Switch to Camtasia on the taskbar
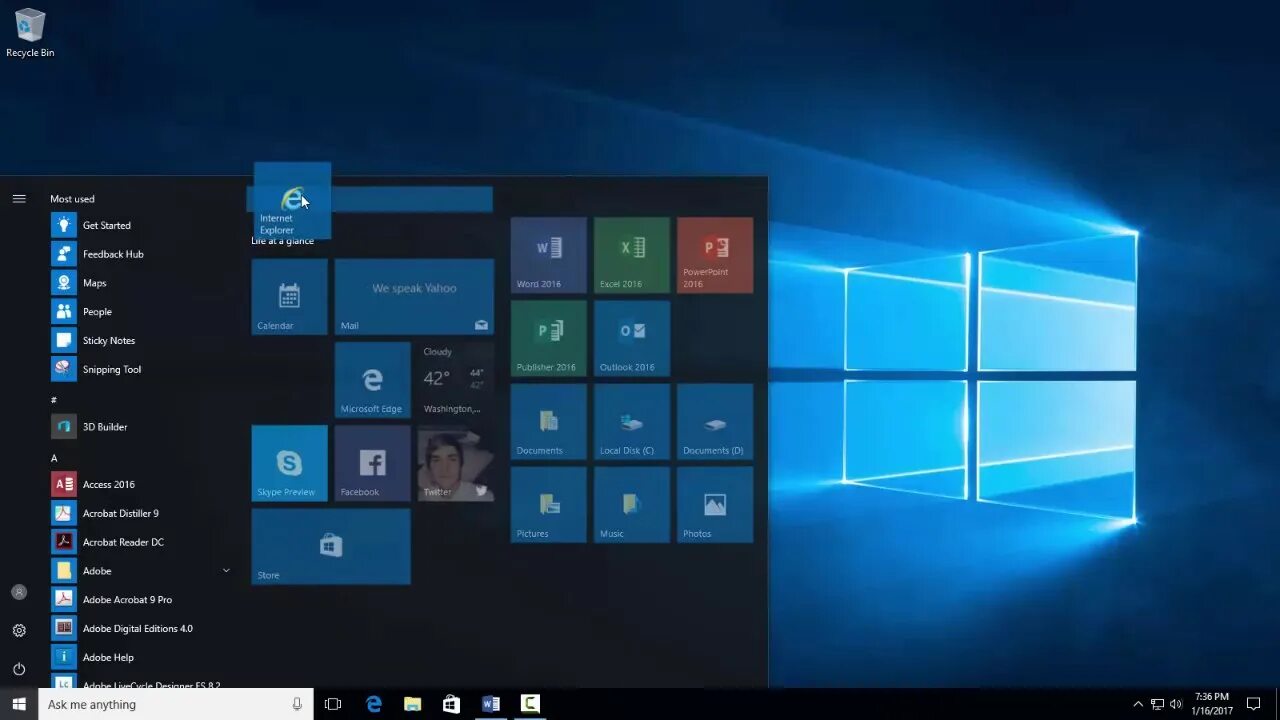 (530, 704)
